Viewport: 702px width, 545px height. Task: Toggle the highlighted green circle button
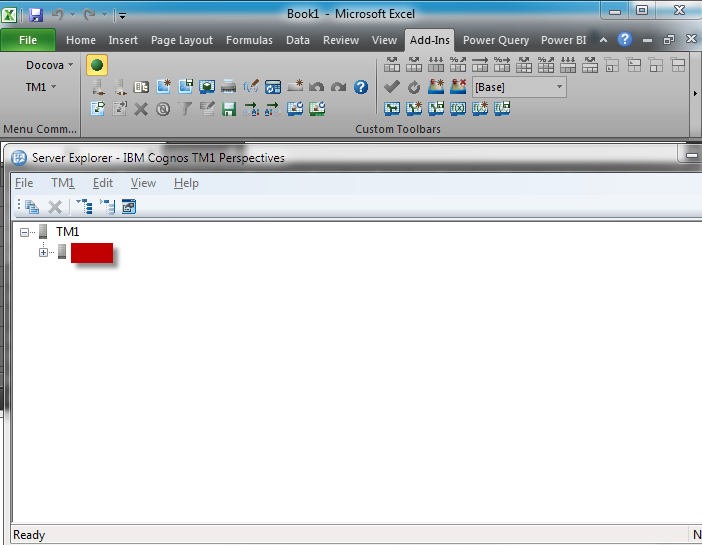click(x=97, y=65)
